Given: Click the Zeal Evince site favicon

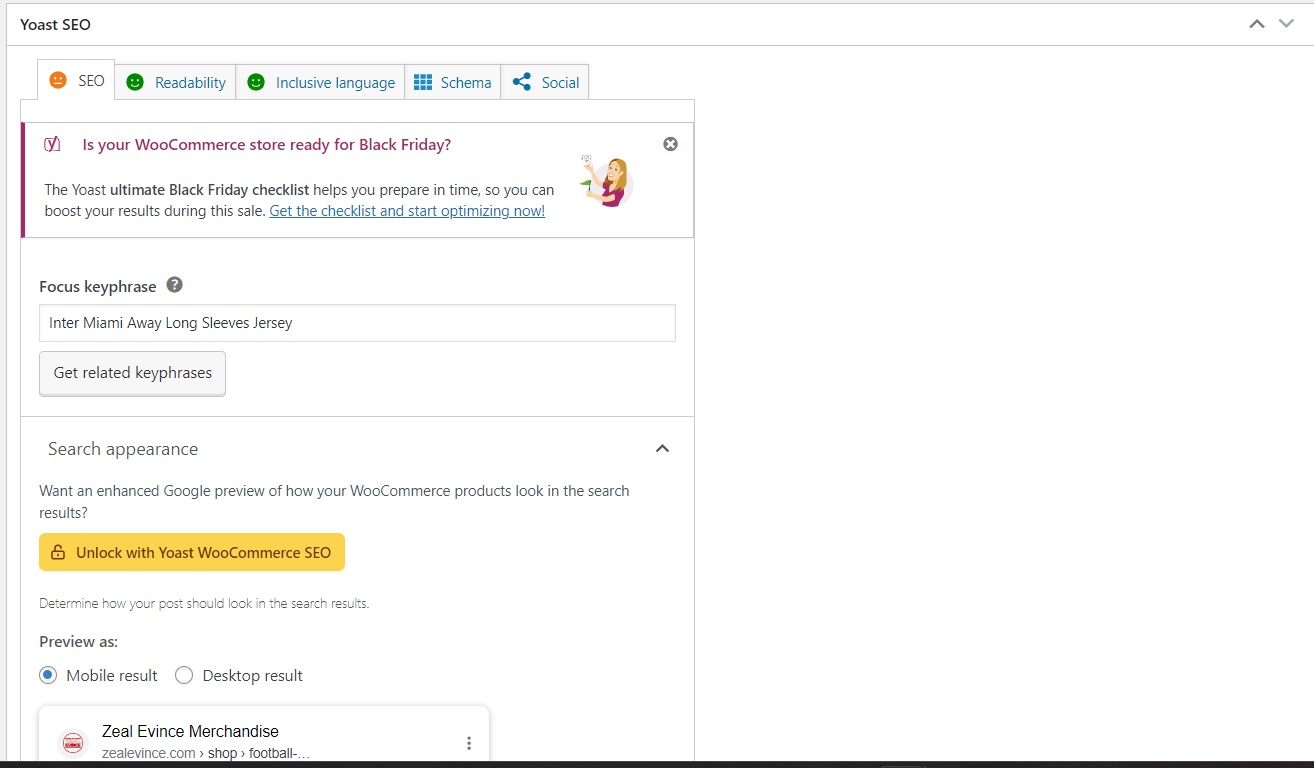Looking at the screenshot, I should pos(73,743).
